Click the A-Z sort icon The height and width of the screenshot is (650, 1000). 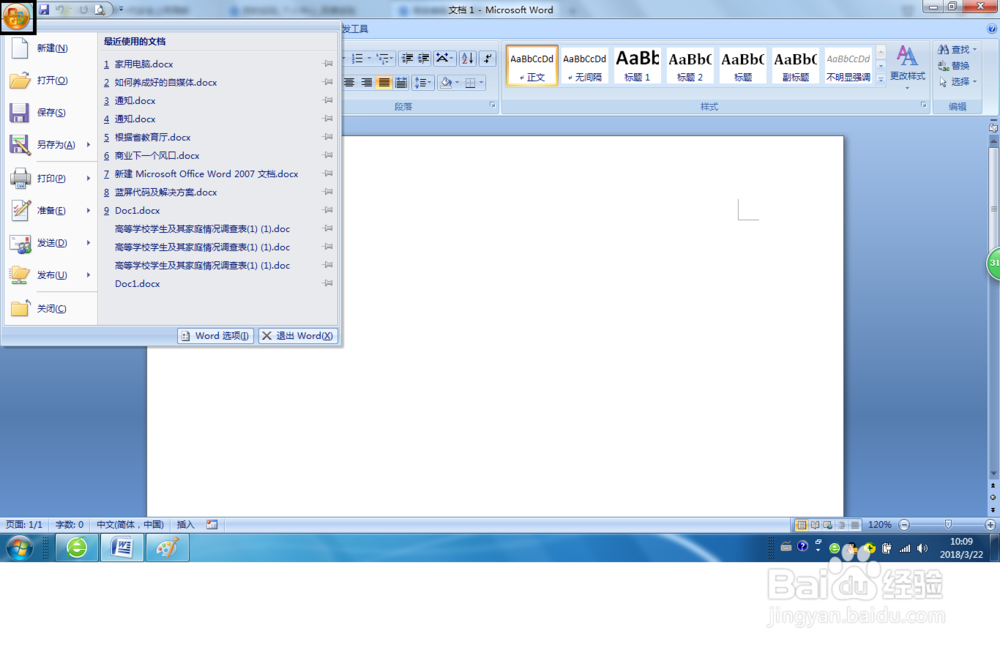click(467, 59)
